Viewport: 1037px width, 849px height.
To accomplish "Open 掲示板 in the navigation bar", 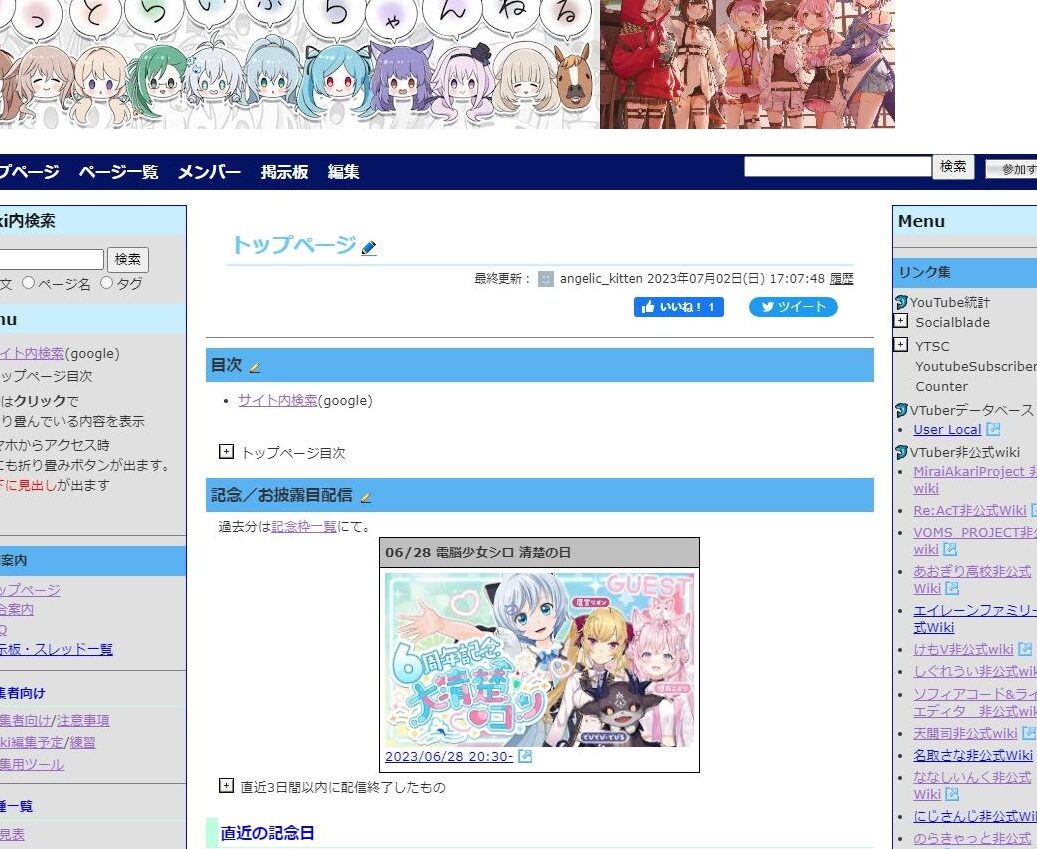I will click(284, 172).
